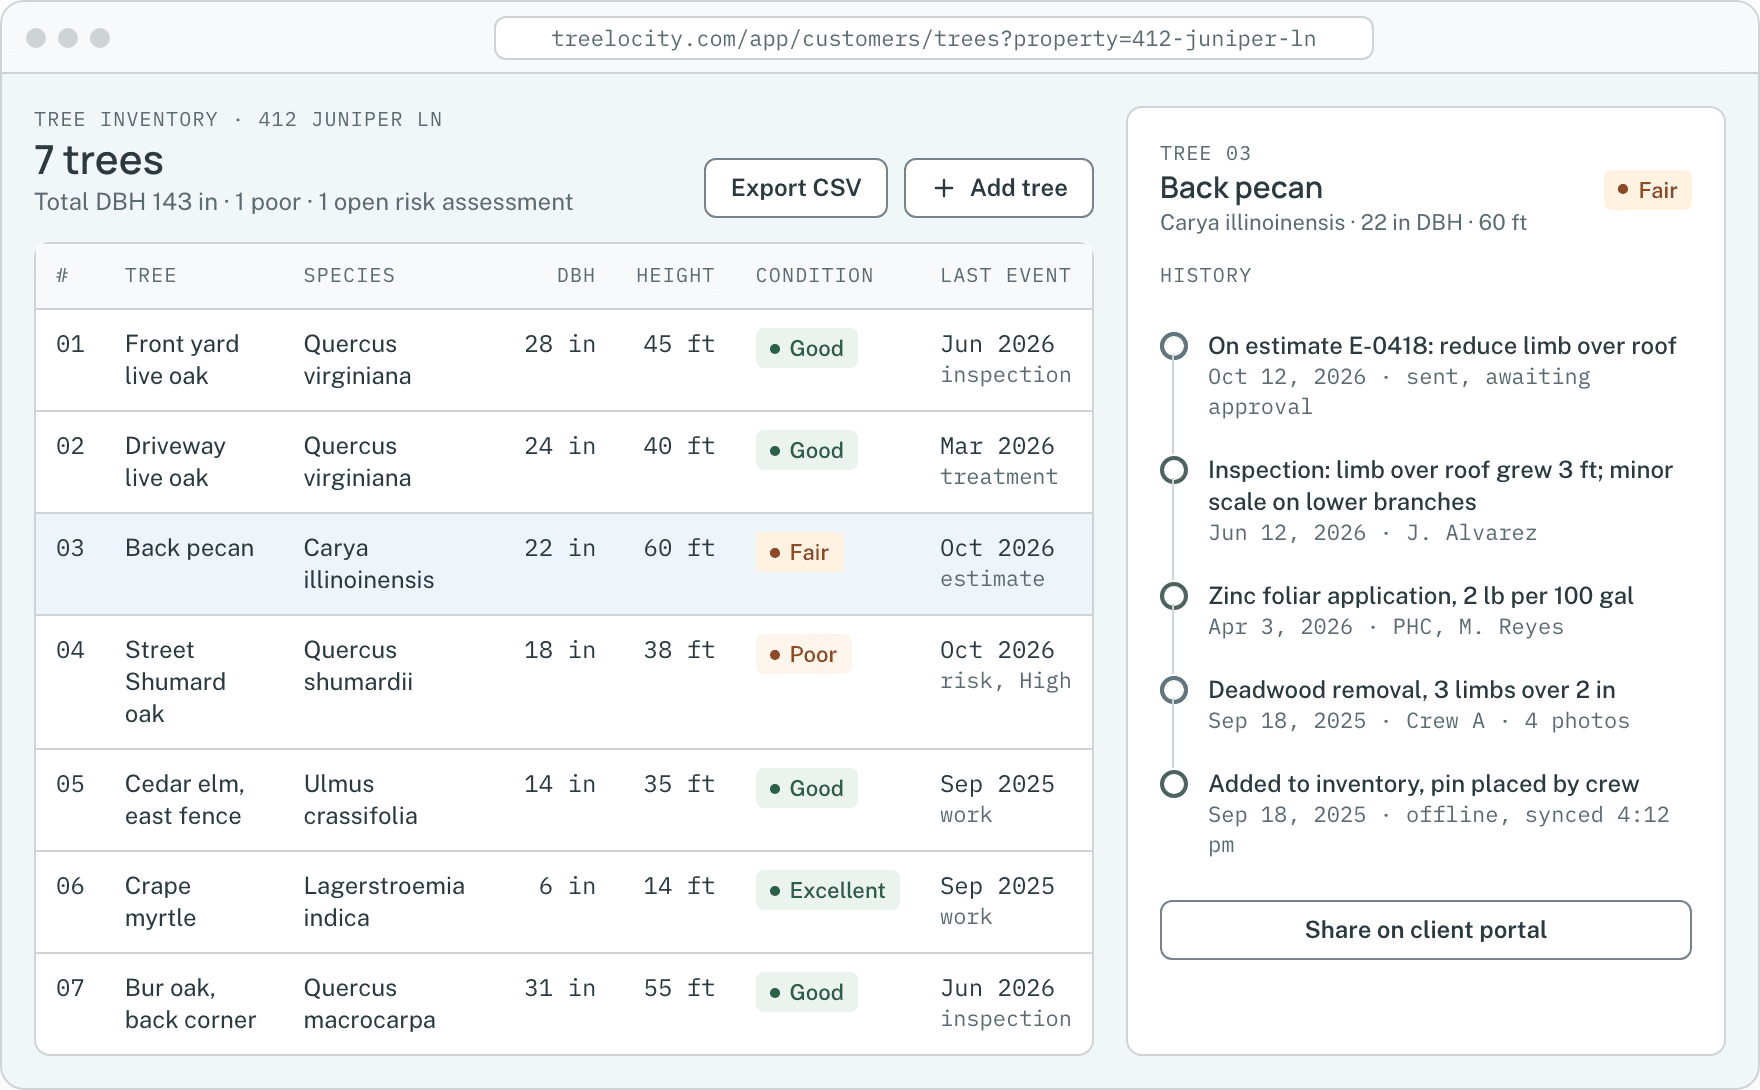The width and height of the screenshot is (1760, 1090).
Task: Select timeline marker for Jun 12 inspection entry
Action: (x=1174, y=470)
